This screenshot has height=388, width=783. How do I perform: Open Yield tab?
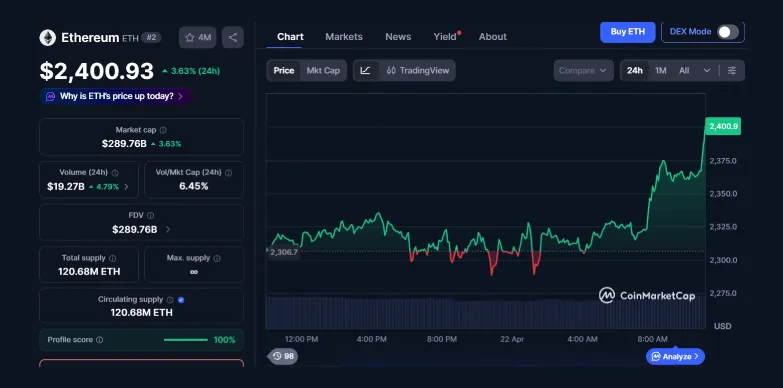pos(445,36)
